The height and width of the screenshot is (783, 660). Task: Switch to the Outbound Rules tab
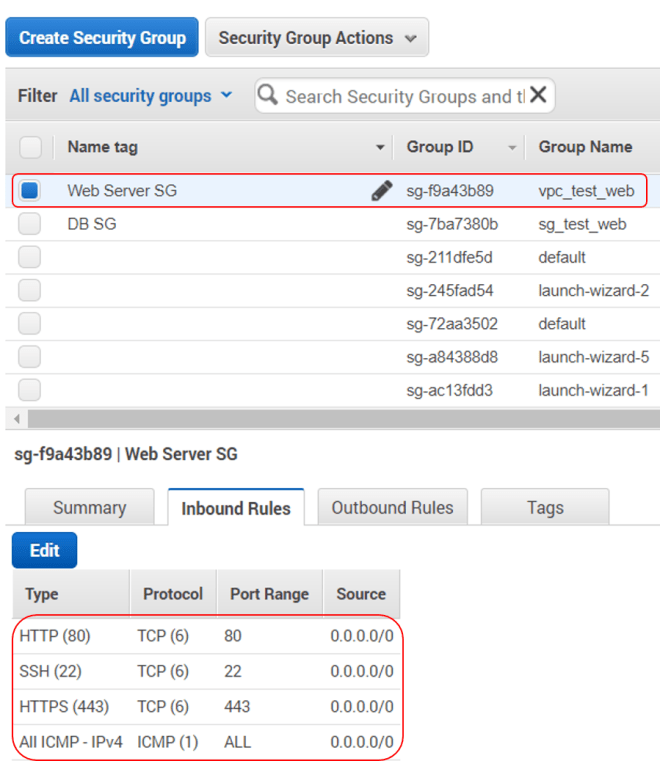tap(392, 508)
